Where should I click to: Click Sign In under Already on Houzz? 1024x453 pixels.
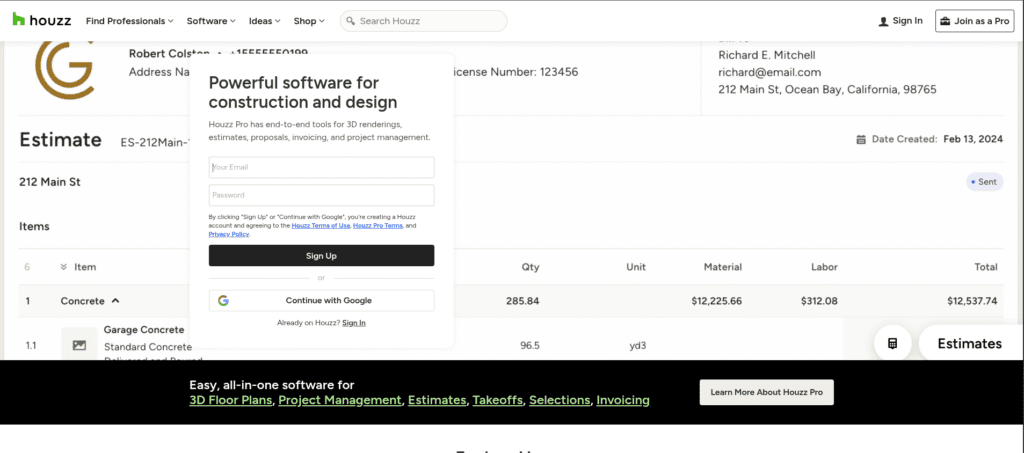coord(354,322)
